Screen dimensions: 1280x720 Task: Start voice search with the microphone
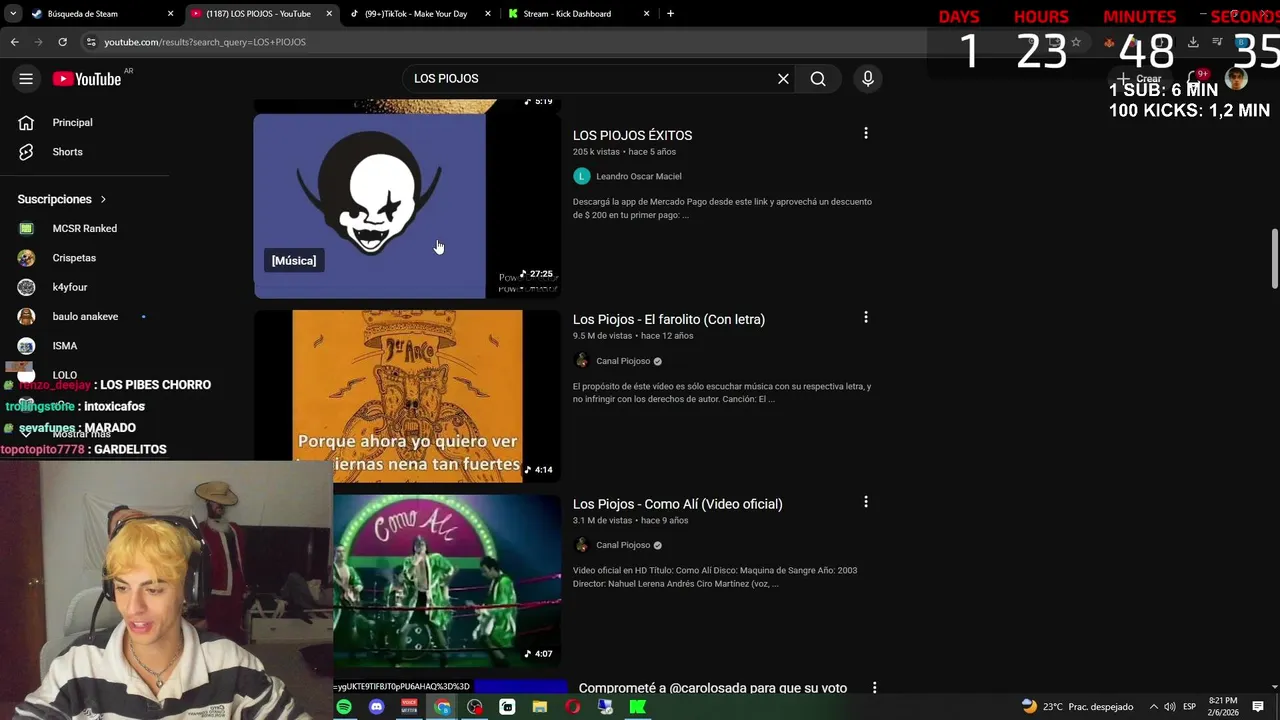pyautogui.click(x=868, y=79)
